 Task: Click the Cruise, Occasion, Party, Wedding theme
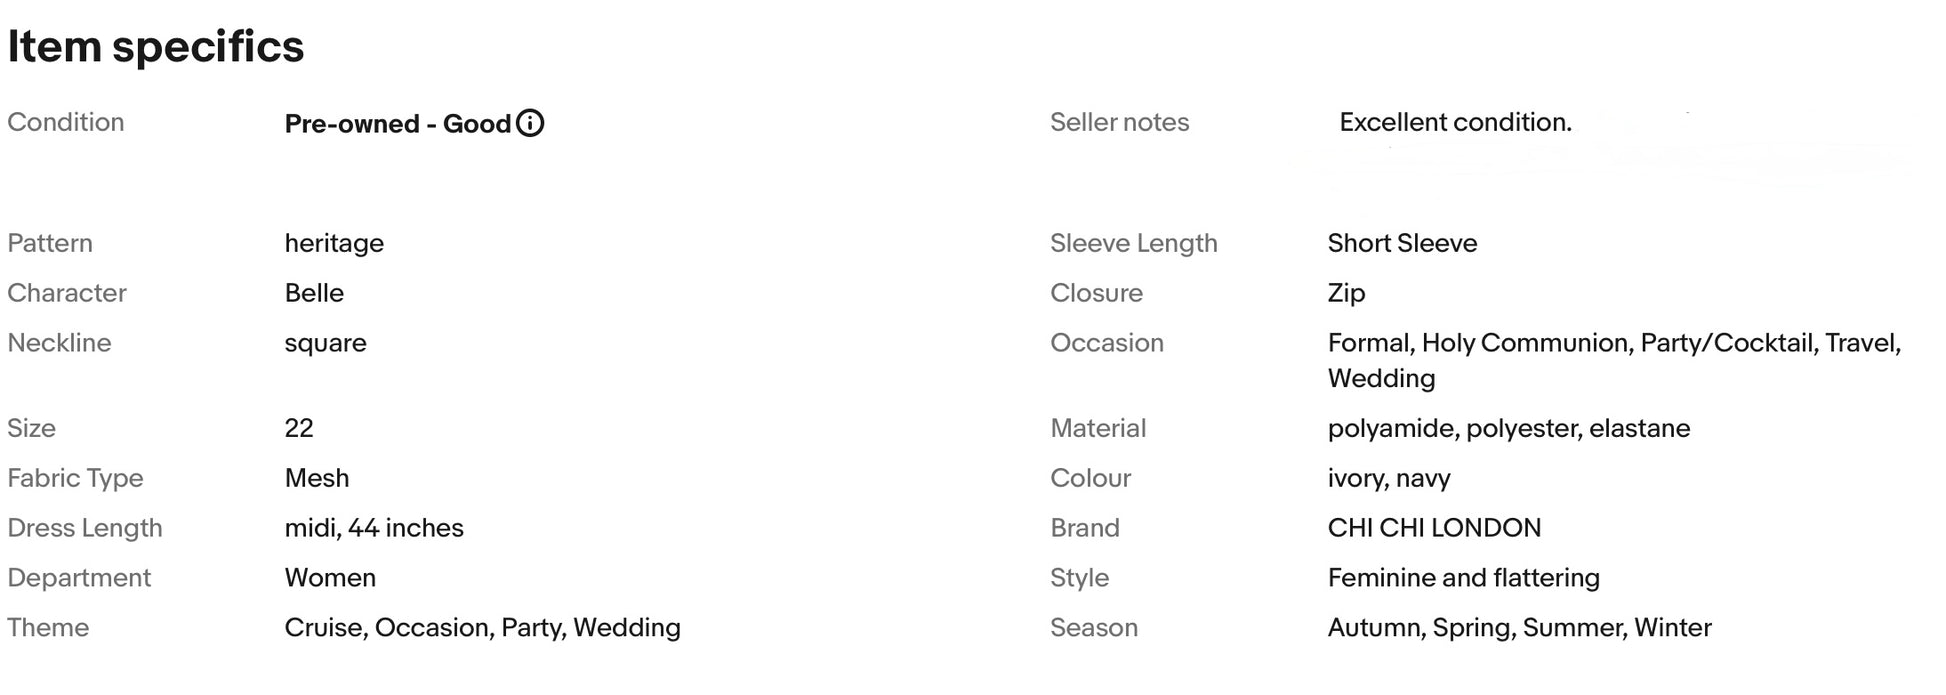coord(482,628)
